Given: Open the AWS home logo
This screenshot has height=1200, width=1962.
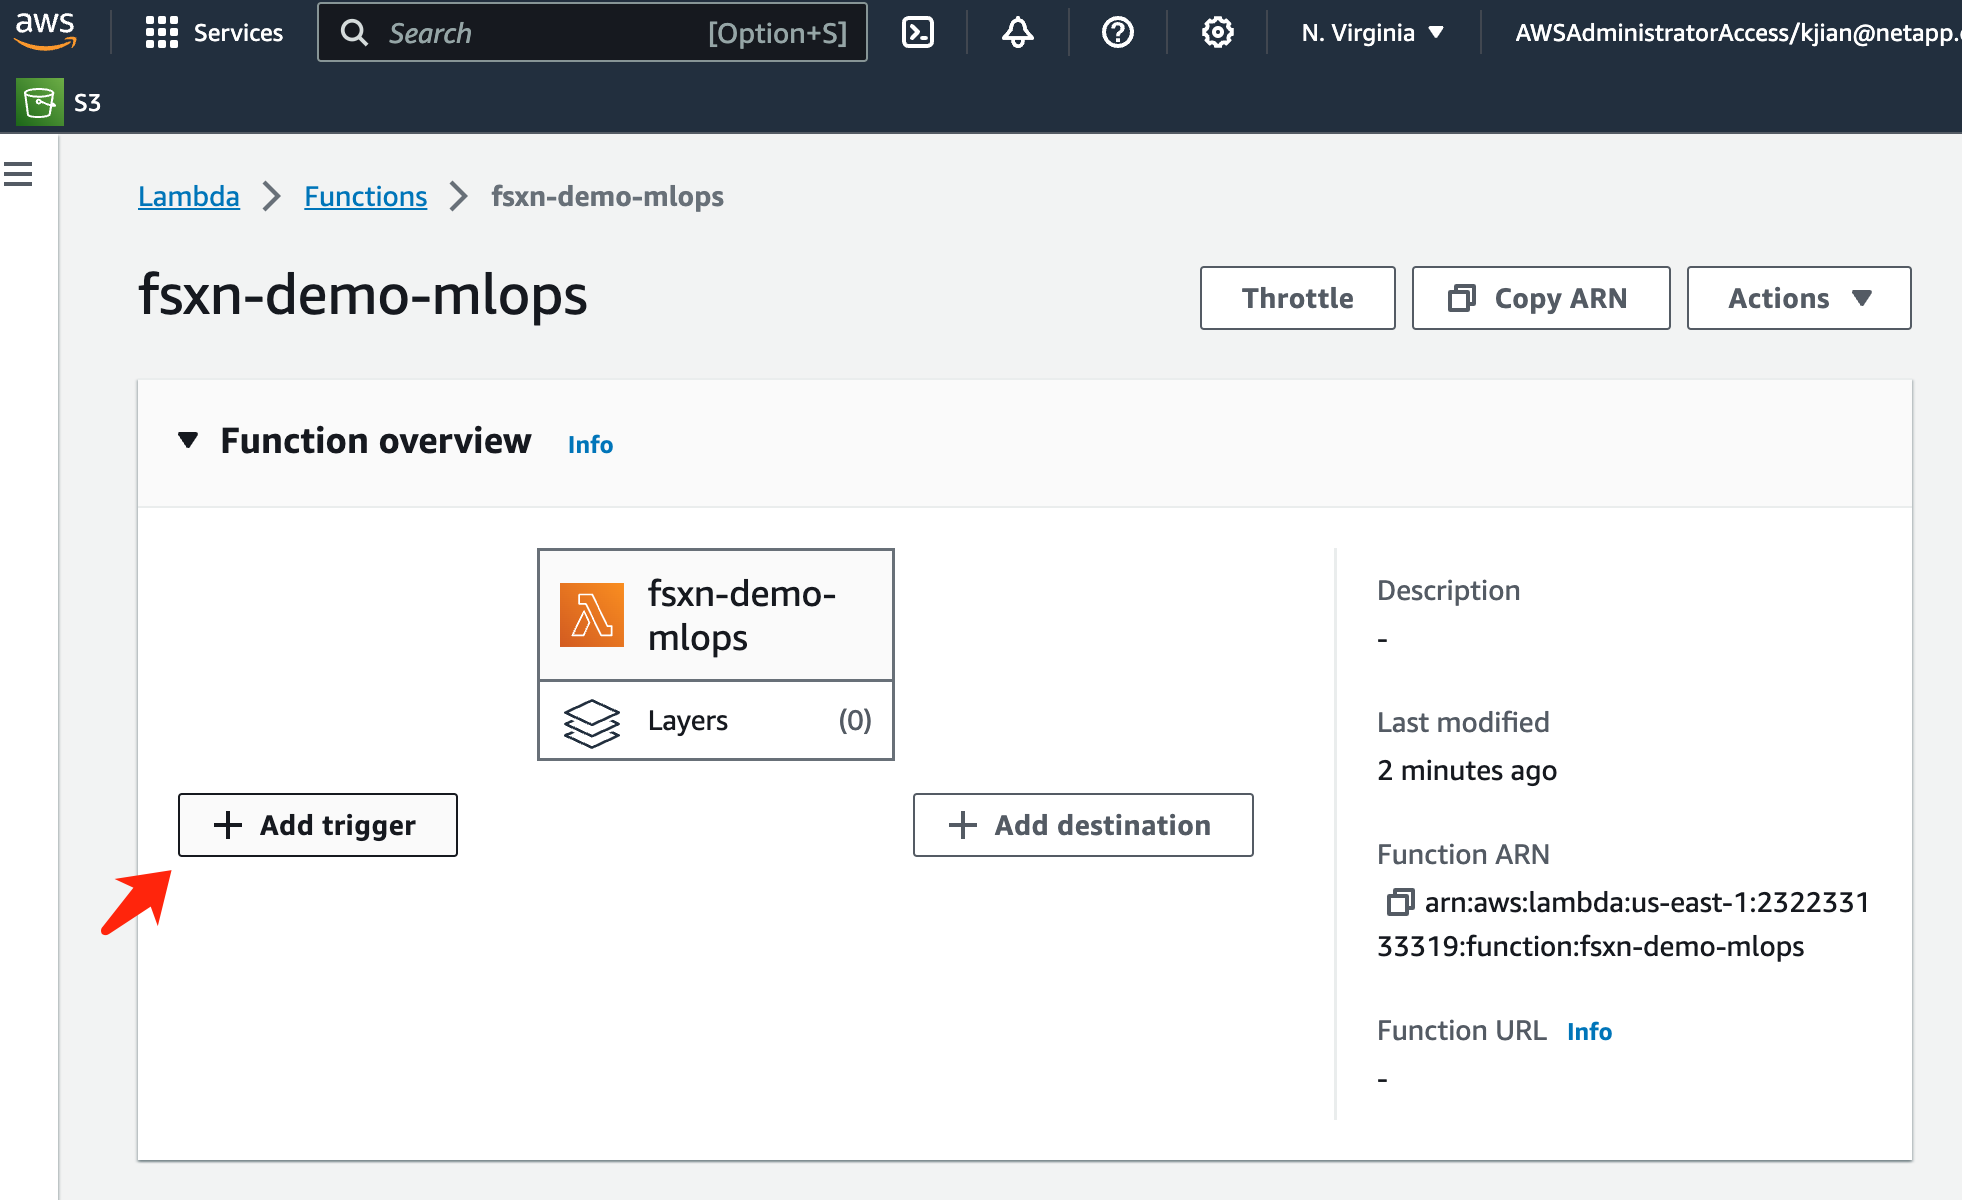Looking at the screenshot, I should pyautogui.click(x=45, y=31).
